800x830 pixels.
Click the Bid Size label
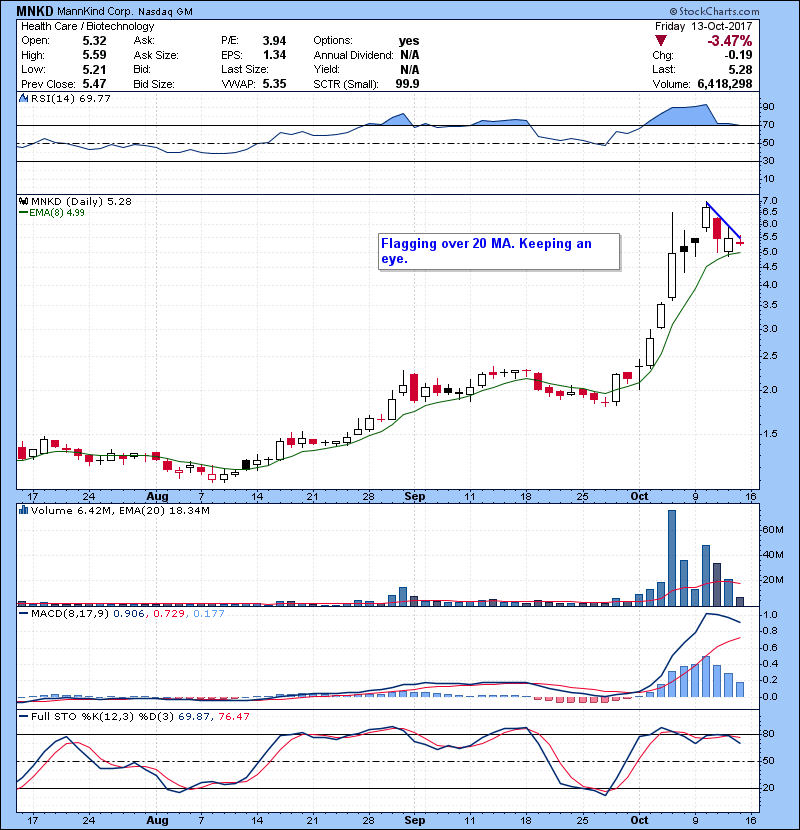(154, 84)
